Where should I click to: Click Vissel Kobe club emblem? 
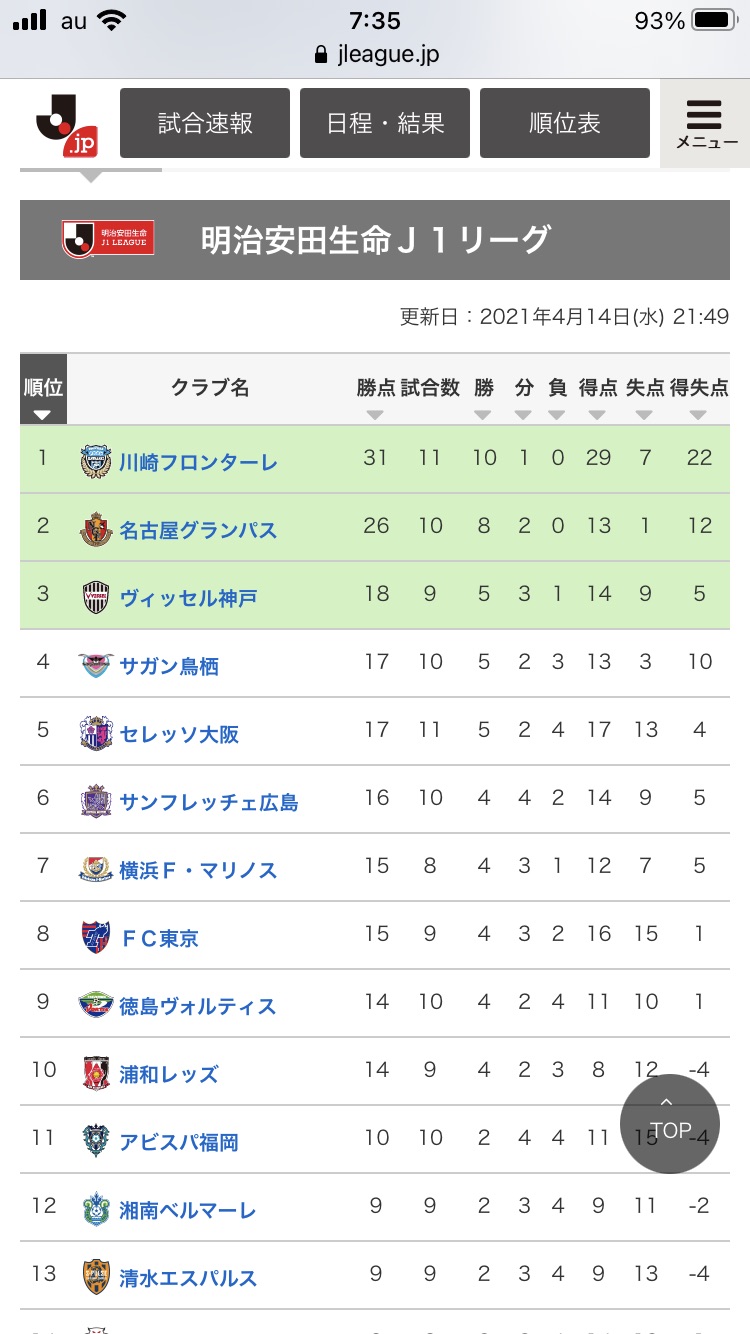click(95, 597)
